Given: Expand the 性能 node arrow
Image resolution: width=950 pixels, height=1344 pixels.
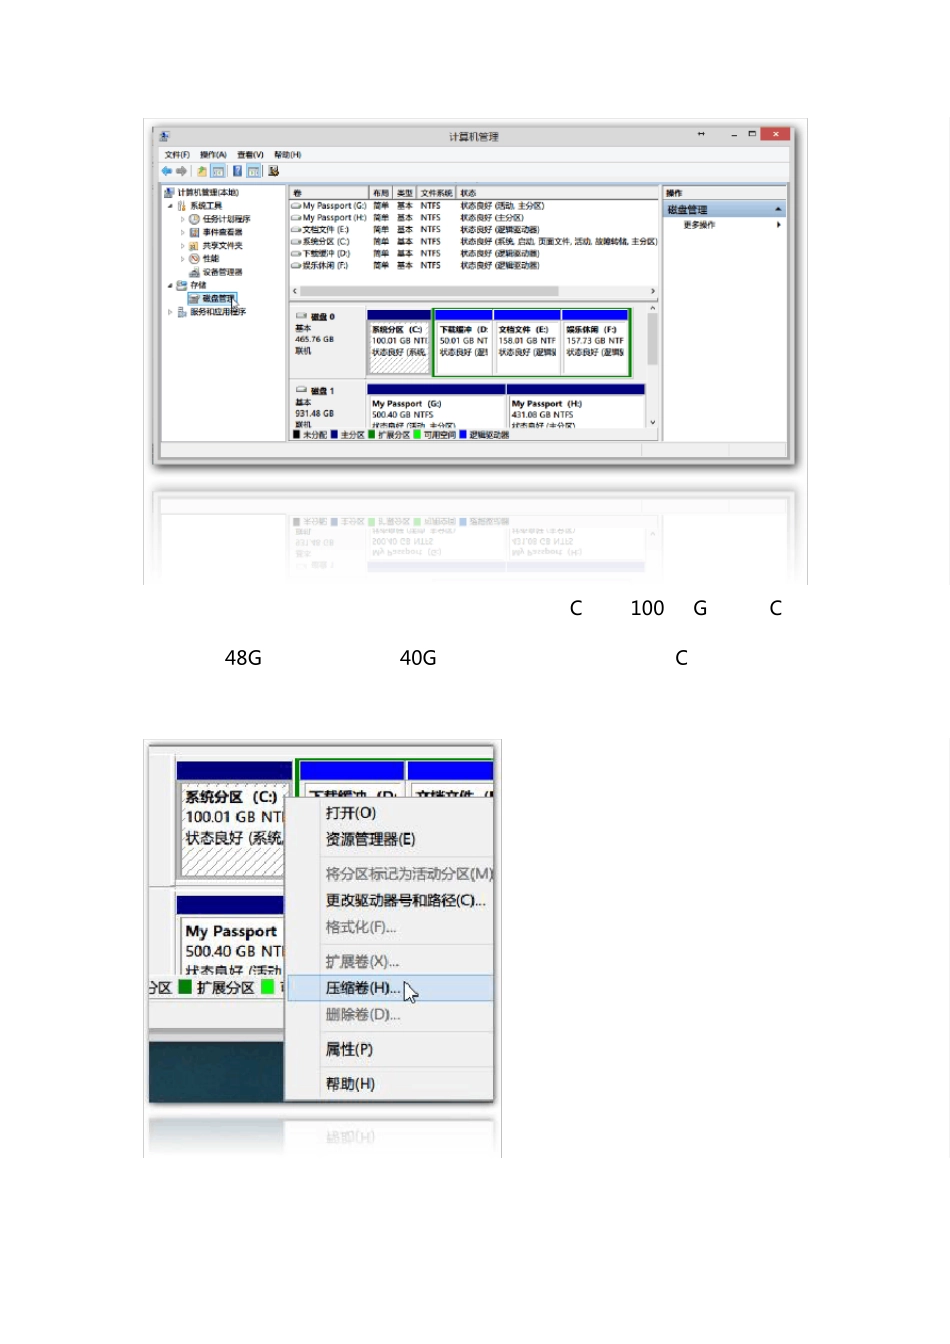Looking at the screenshot, I should (x=182, y=258).
